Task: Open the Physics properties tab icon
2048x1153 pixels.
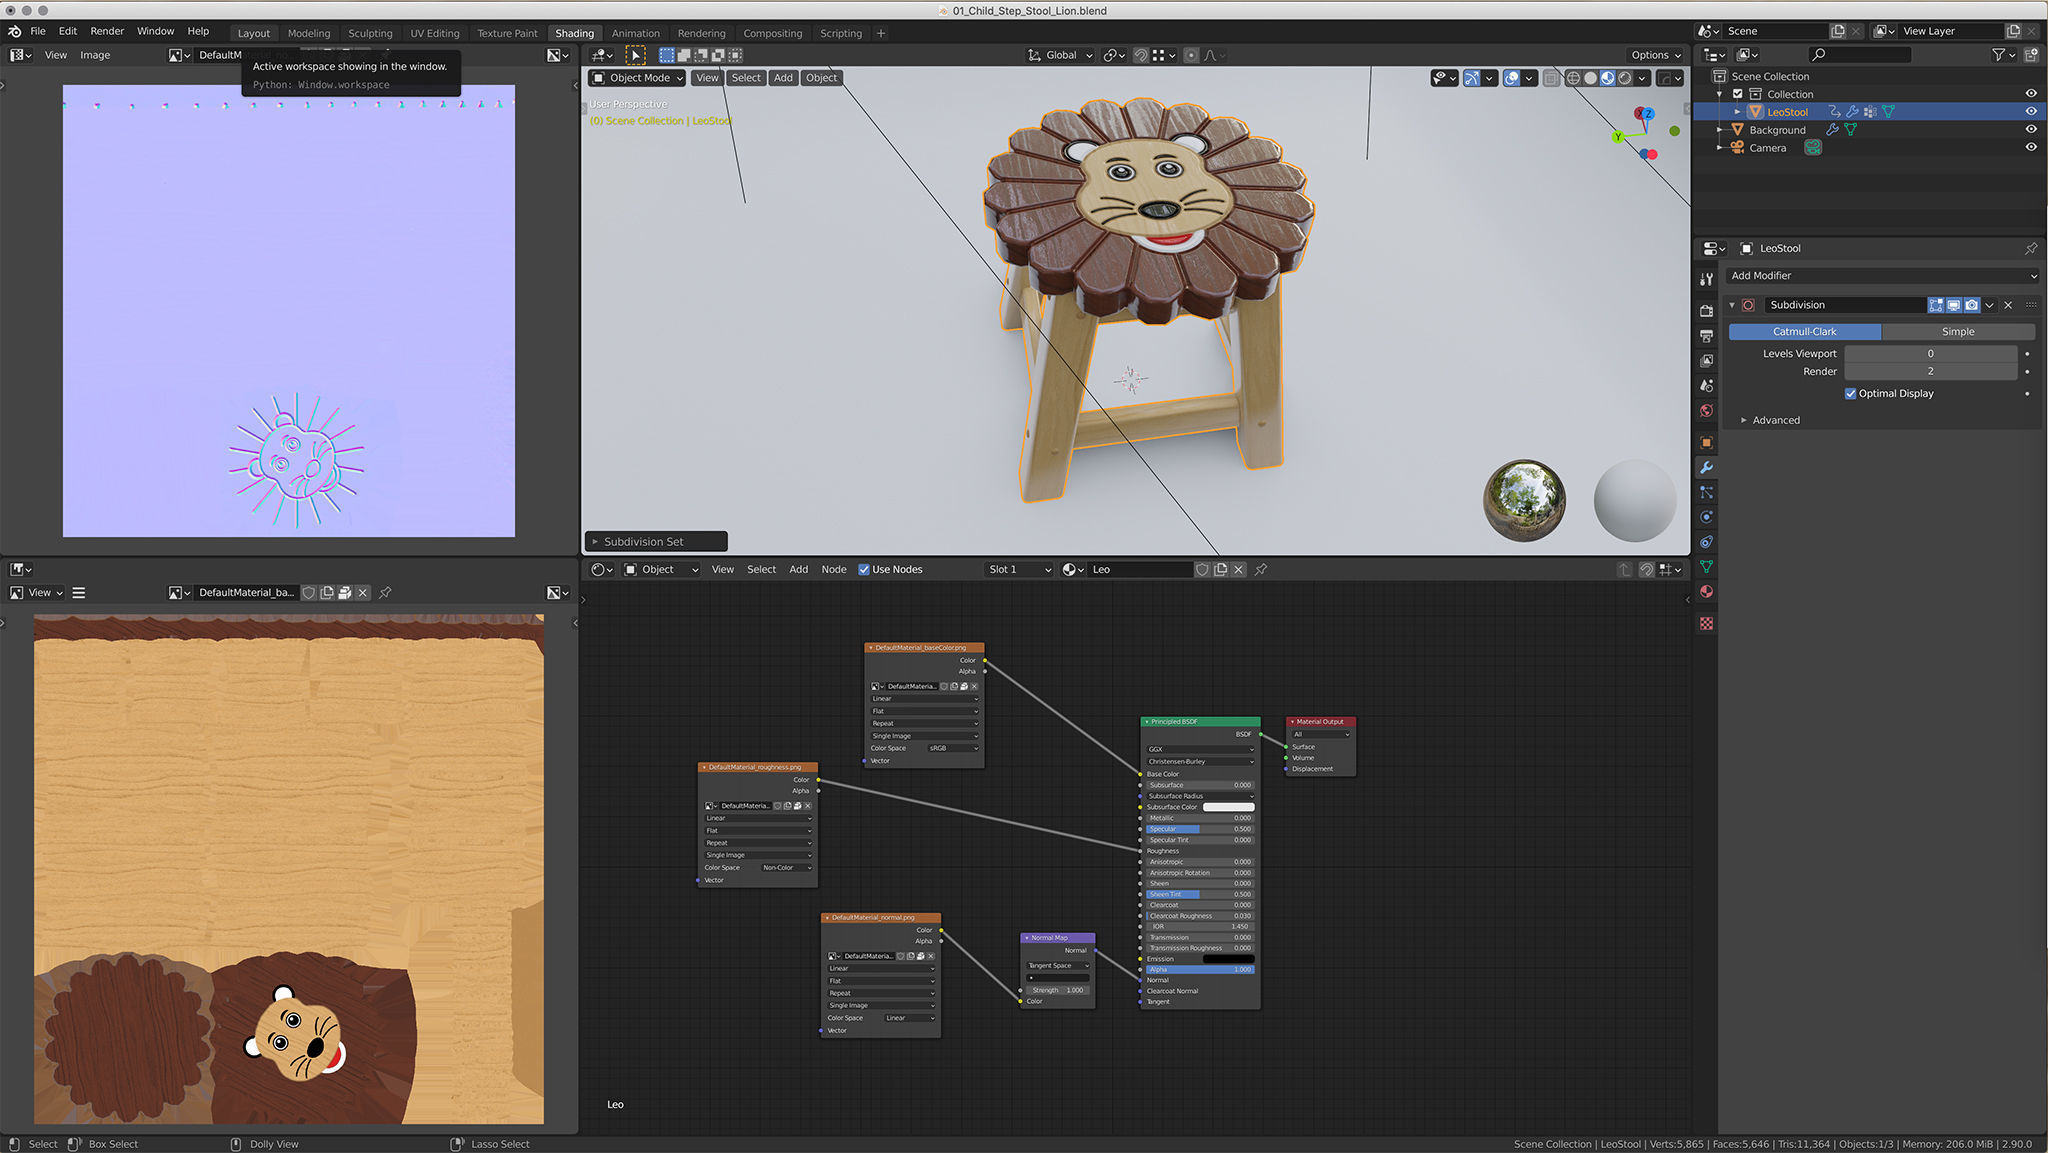Action: click(x=1706, y=517)
